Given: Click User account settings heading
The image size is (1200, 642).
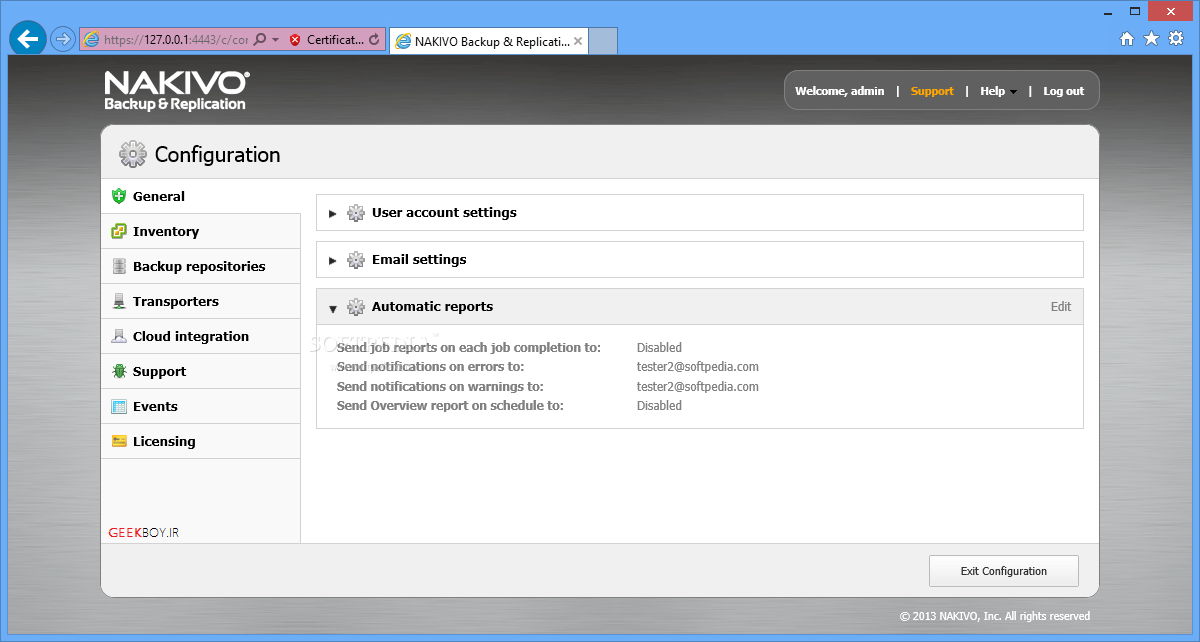Looking at the screenshot, I should [444, 213].
